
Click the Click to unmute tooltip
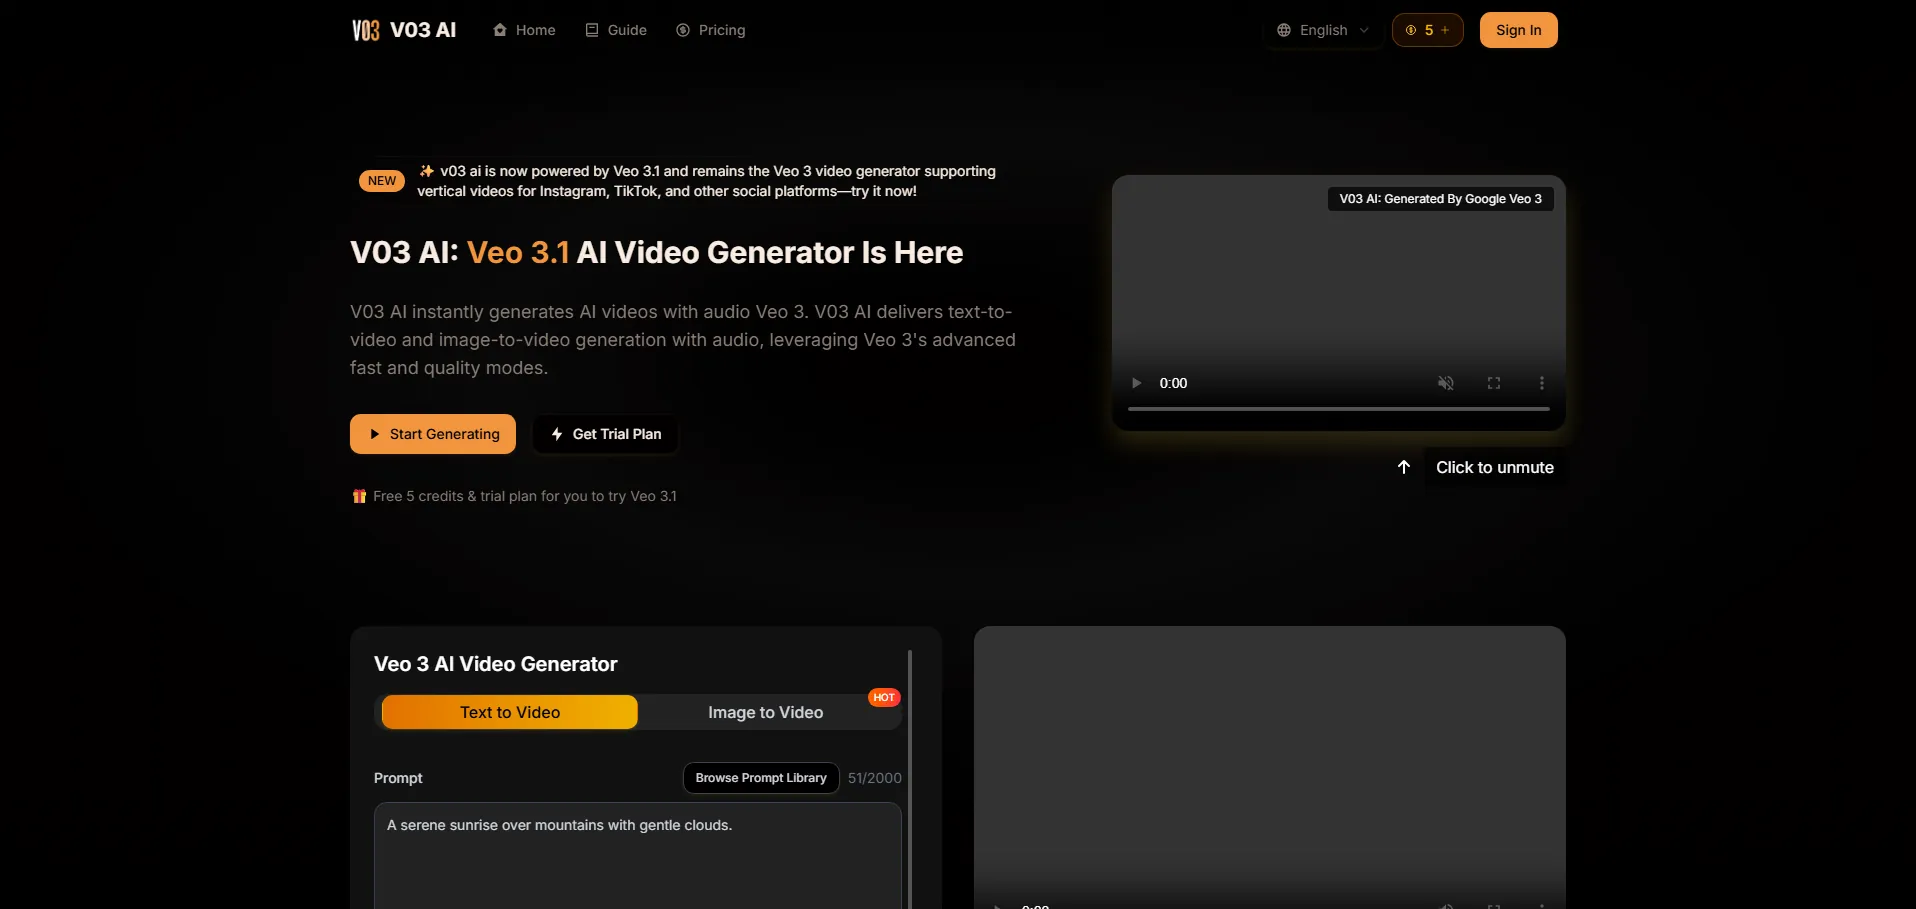point(1494,467)
